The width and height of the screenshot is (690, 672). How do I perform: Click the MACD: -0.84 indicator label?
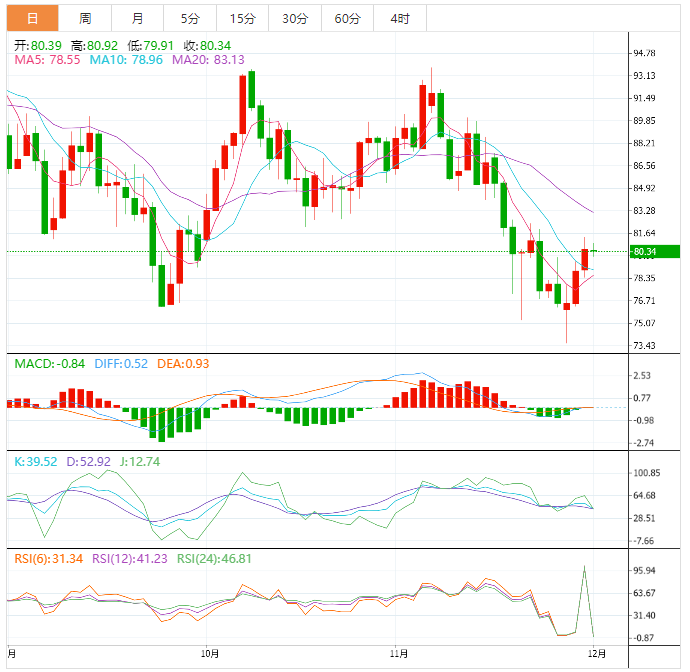click(50, 364)
